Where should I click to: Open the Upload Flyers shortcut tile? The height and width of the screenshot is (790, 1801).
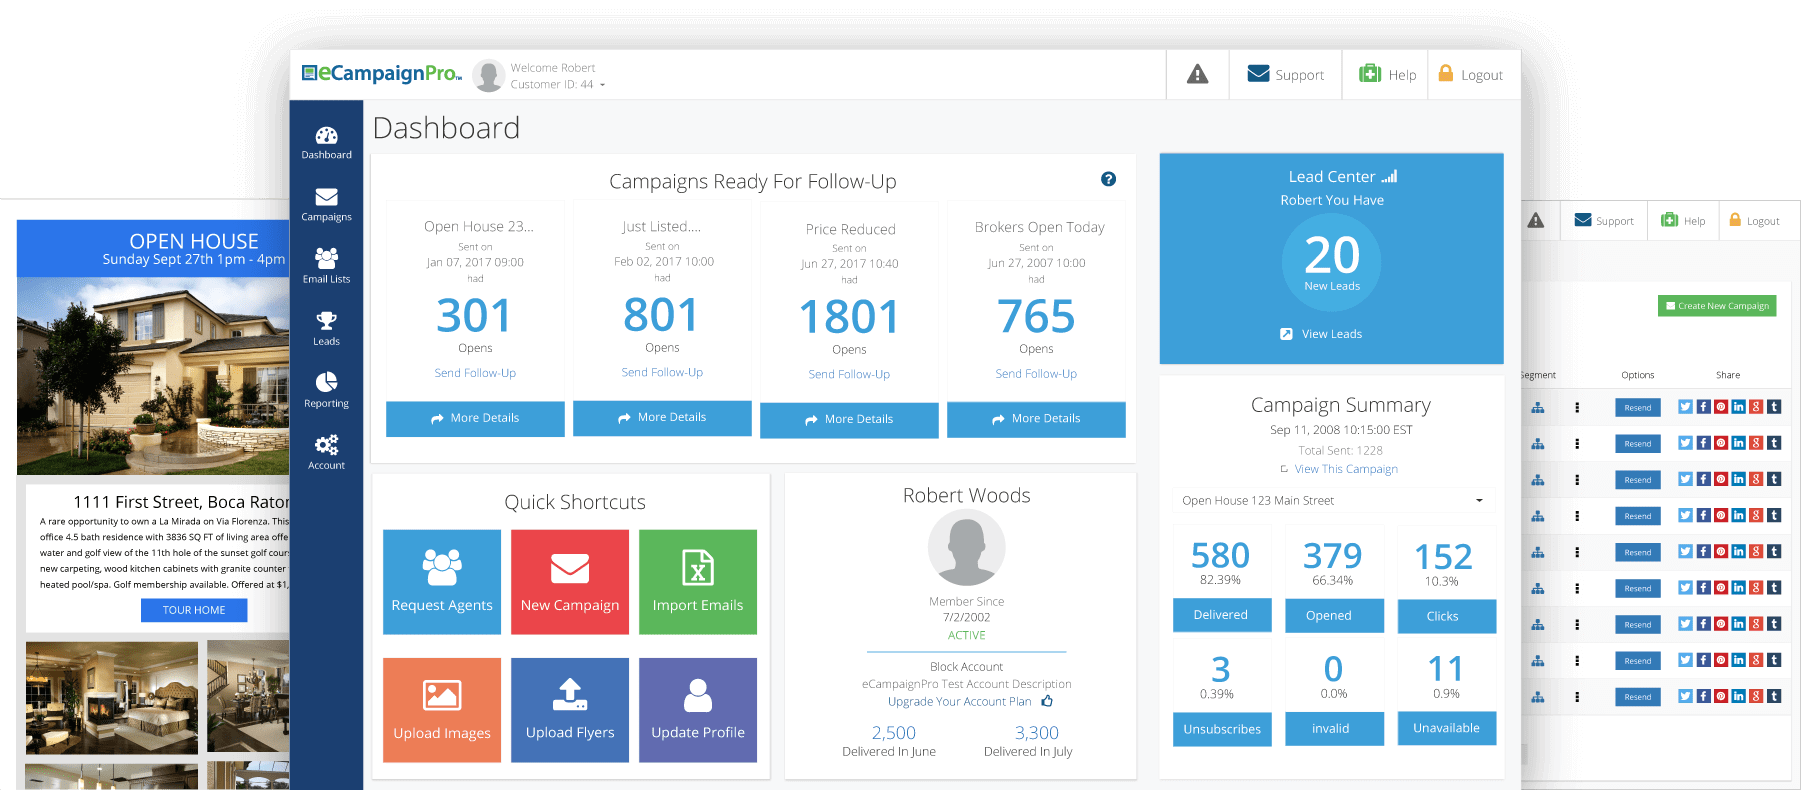[570, 710]
